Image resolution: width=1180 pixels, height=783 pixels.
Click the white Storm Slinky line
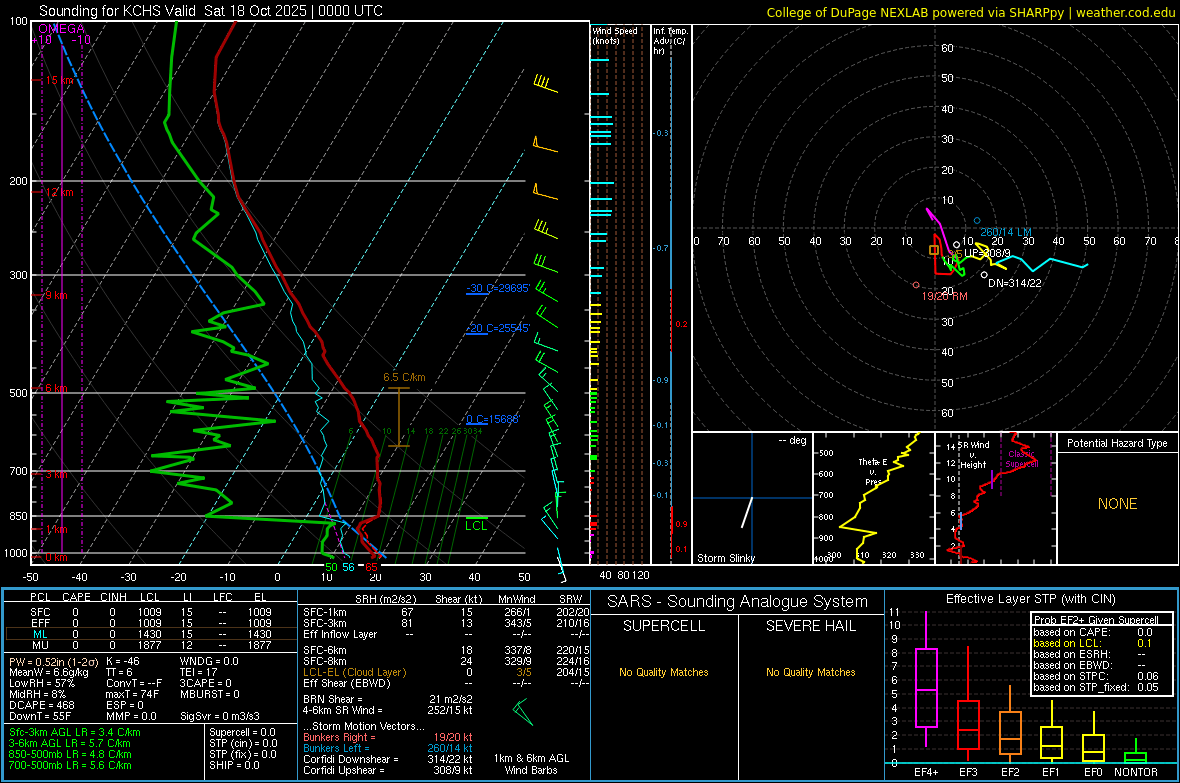[x=747, y=512]
